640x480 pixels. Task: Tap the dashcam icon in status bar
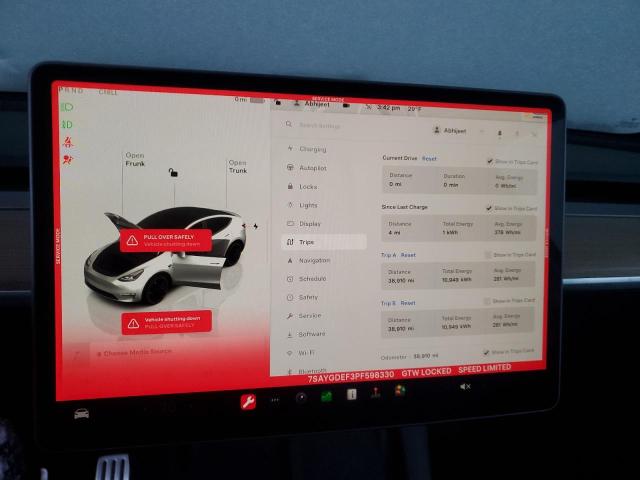point(346,105)
